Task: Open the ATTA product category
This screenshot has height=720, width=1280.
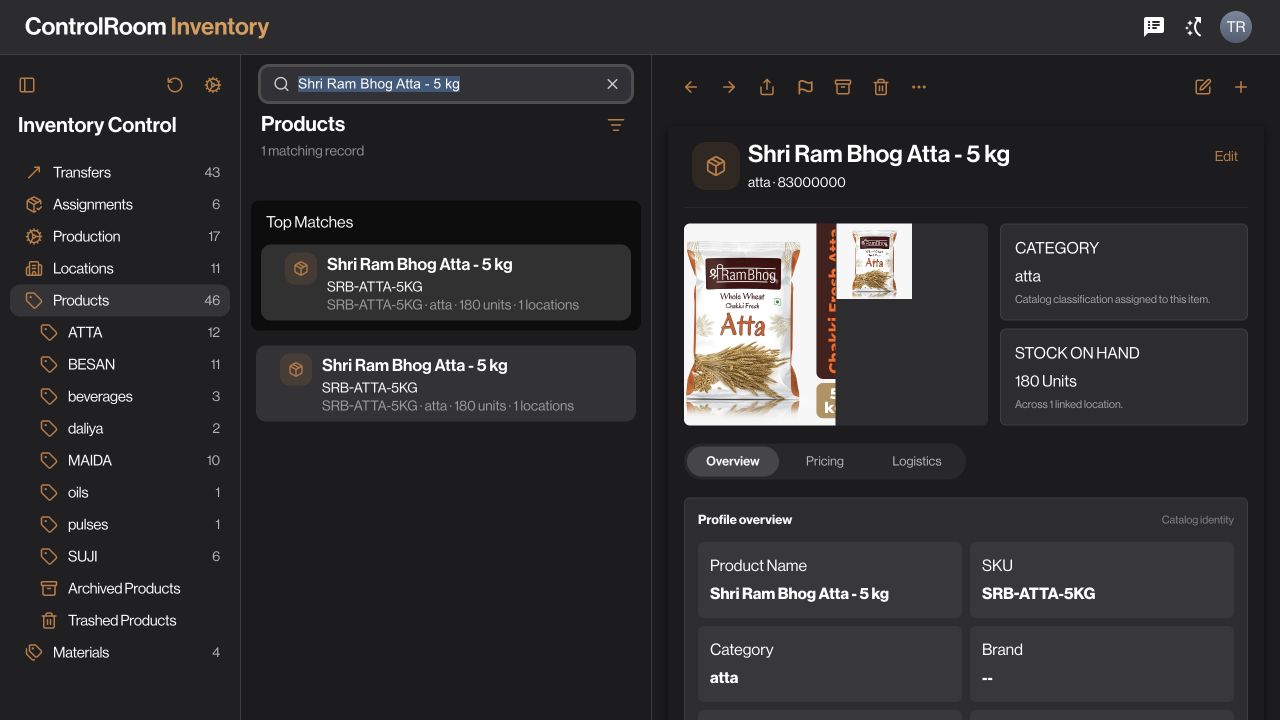Action: [120, 332]
